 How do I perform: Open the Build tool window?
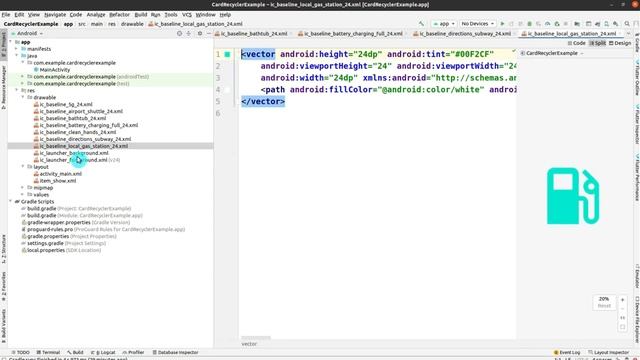[x=75, y=352]
